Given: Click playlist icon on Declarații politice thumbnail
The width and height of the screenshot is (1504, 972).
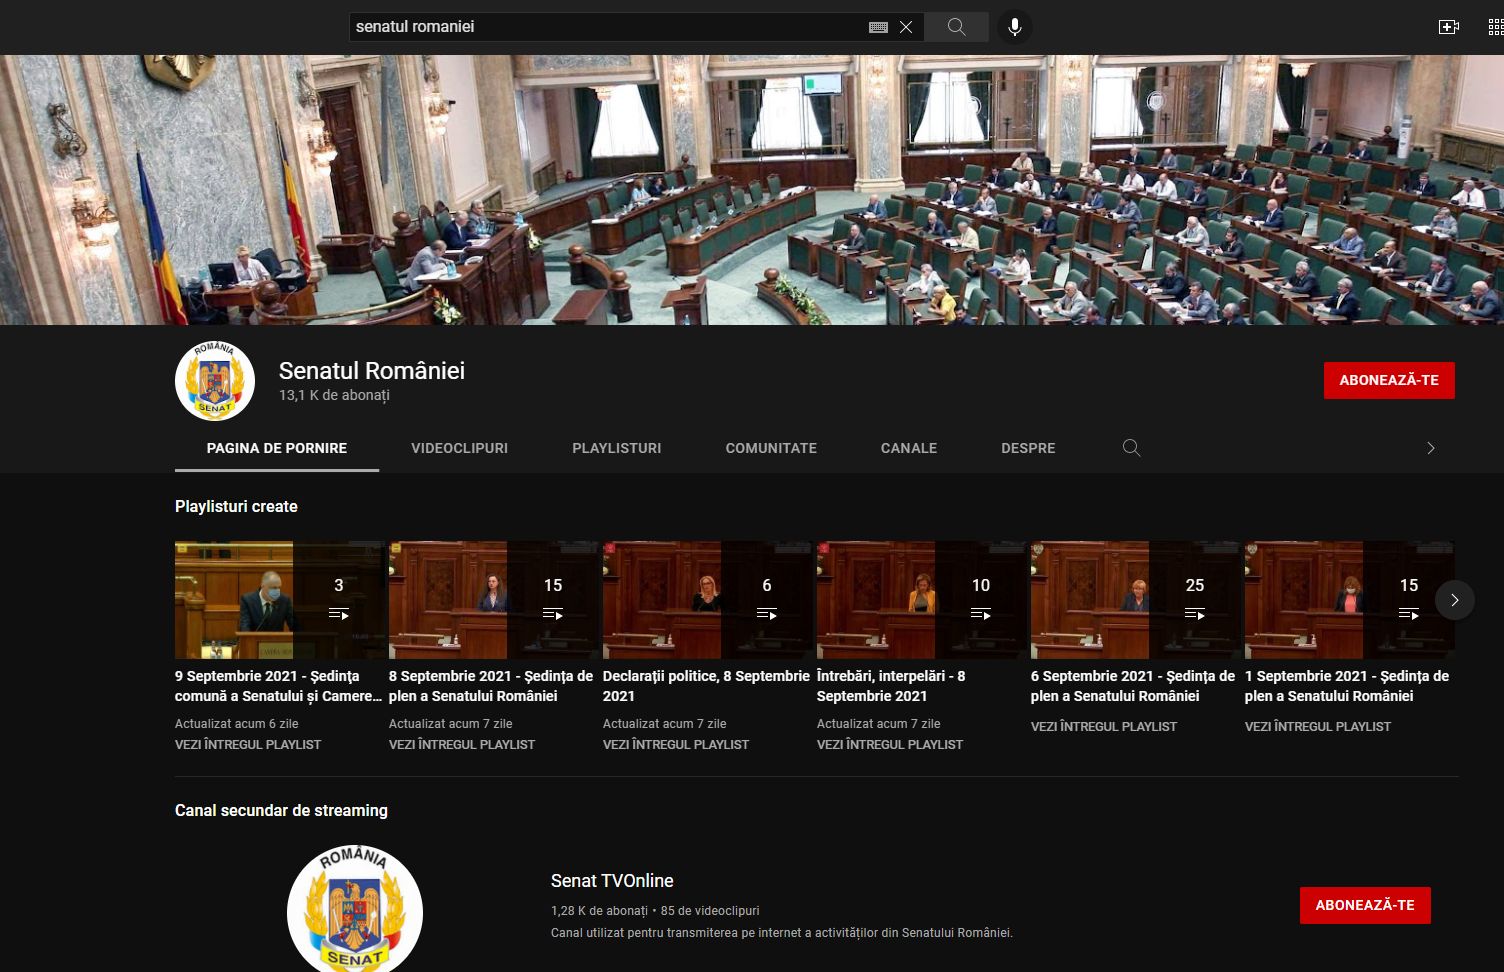Looking at the screenshot, I should [x=766, y=614].
